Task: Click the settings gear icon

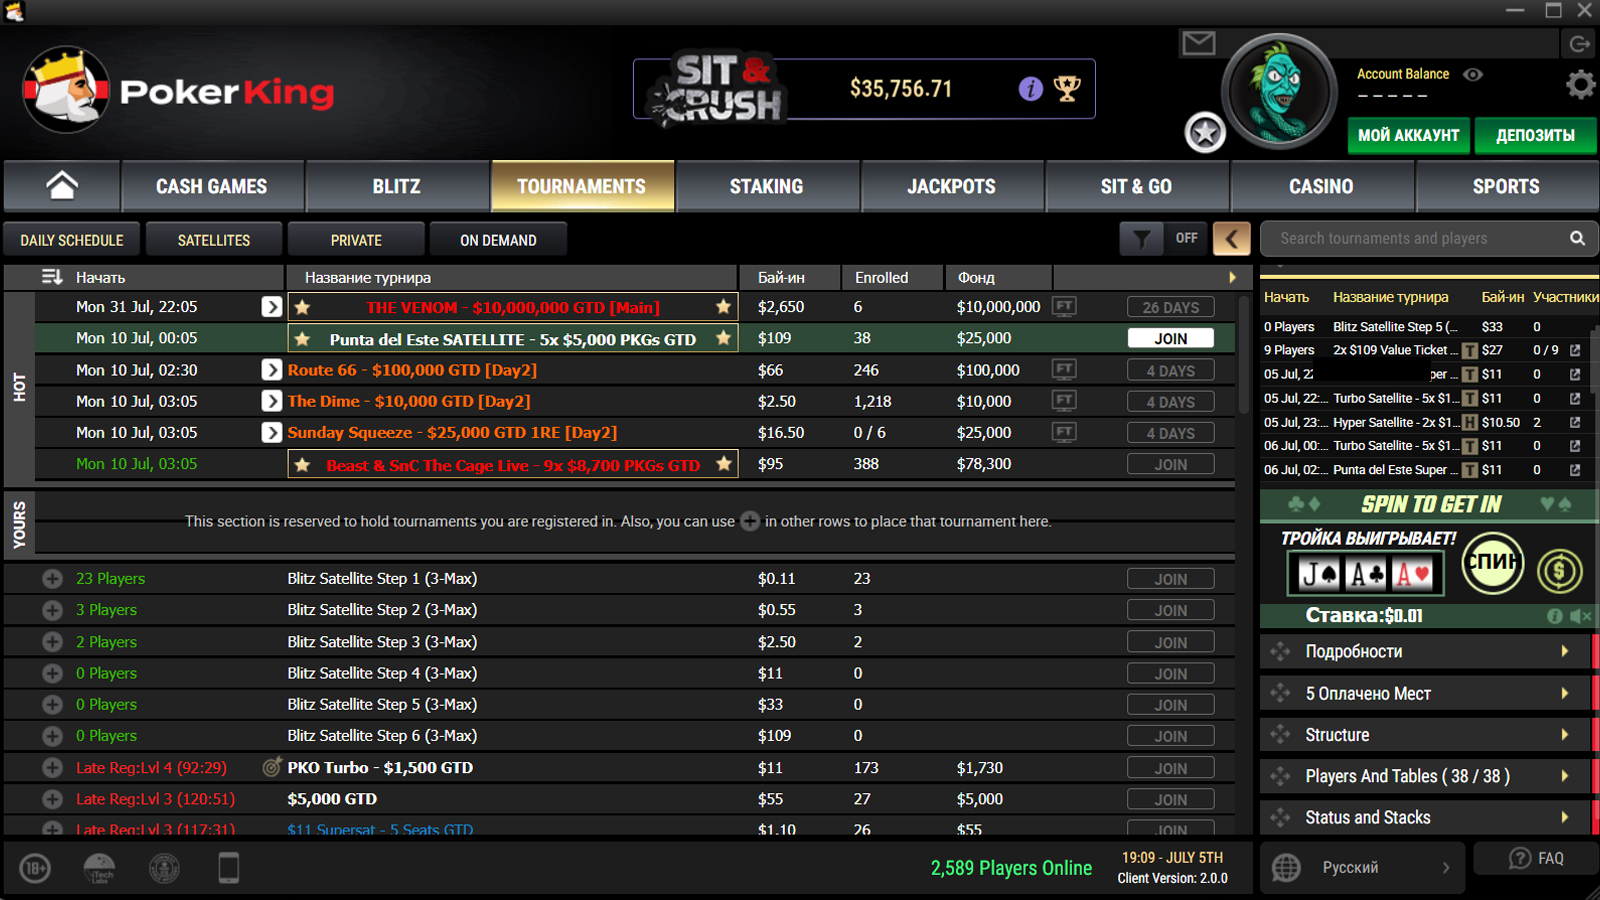Action: 1580,85
